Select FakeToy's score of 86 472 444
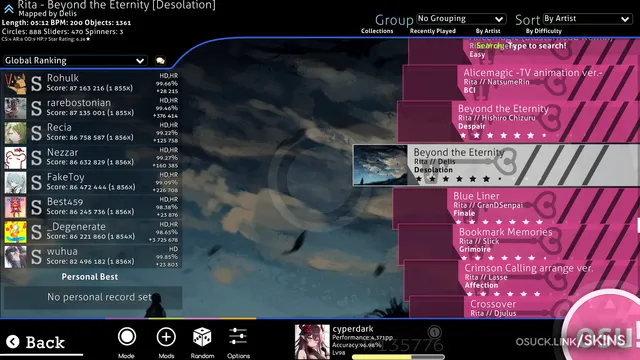This screenshot has height=360, width=640. point(92,182)
